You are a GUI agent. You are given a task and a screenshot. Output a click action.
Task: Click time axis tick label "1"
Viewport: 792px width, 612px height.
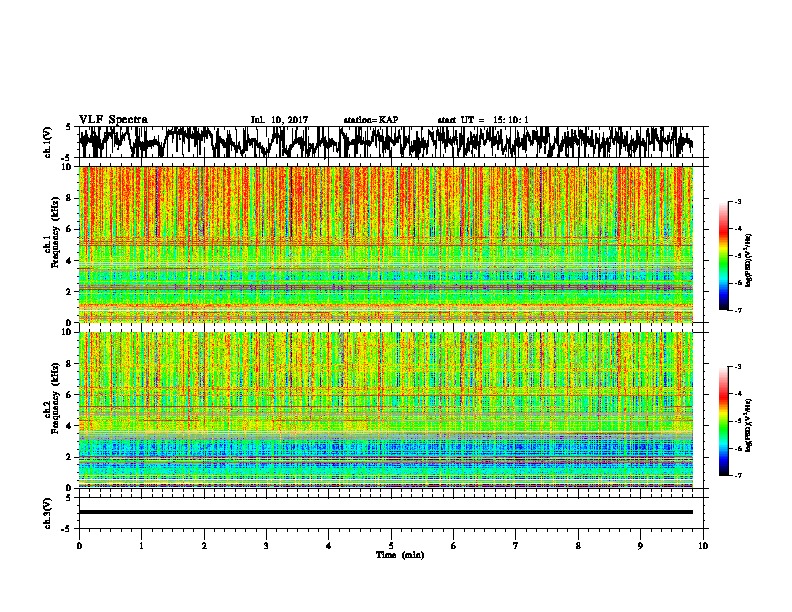click(x=141, y=546)
